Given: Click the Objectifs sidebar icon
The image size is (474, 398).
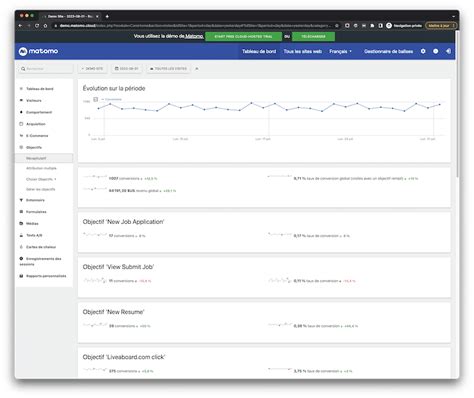Looking at the screenshot, I should tap(21, 147).
